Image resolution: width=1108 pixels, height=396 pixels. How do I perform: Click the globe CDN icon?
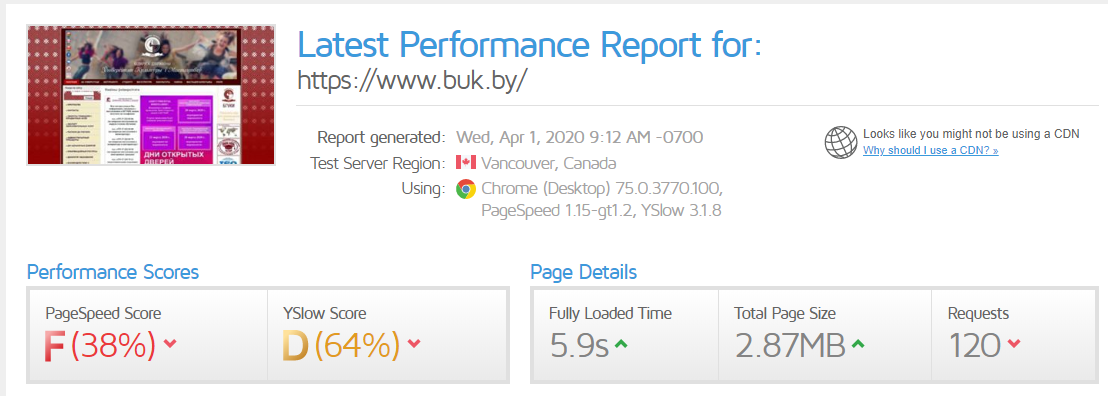pos(841,142)
